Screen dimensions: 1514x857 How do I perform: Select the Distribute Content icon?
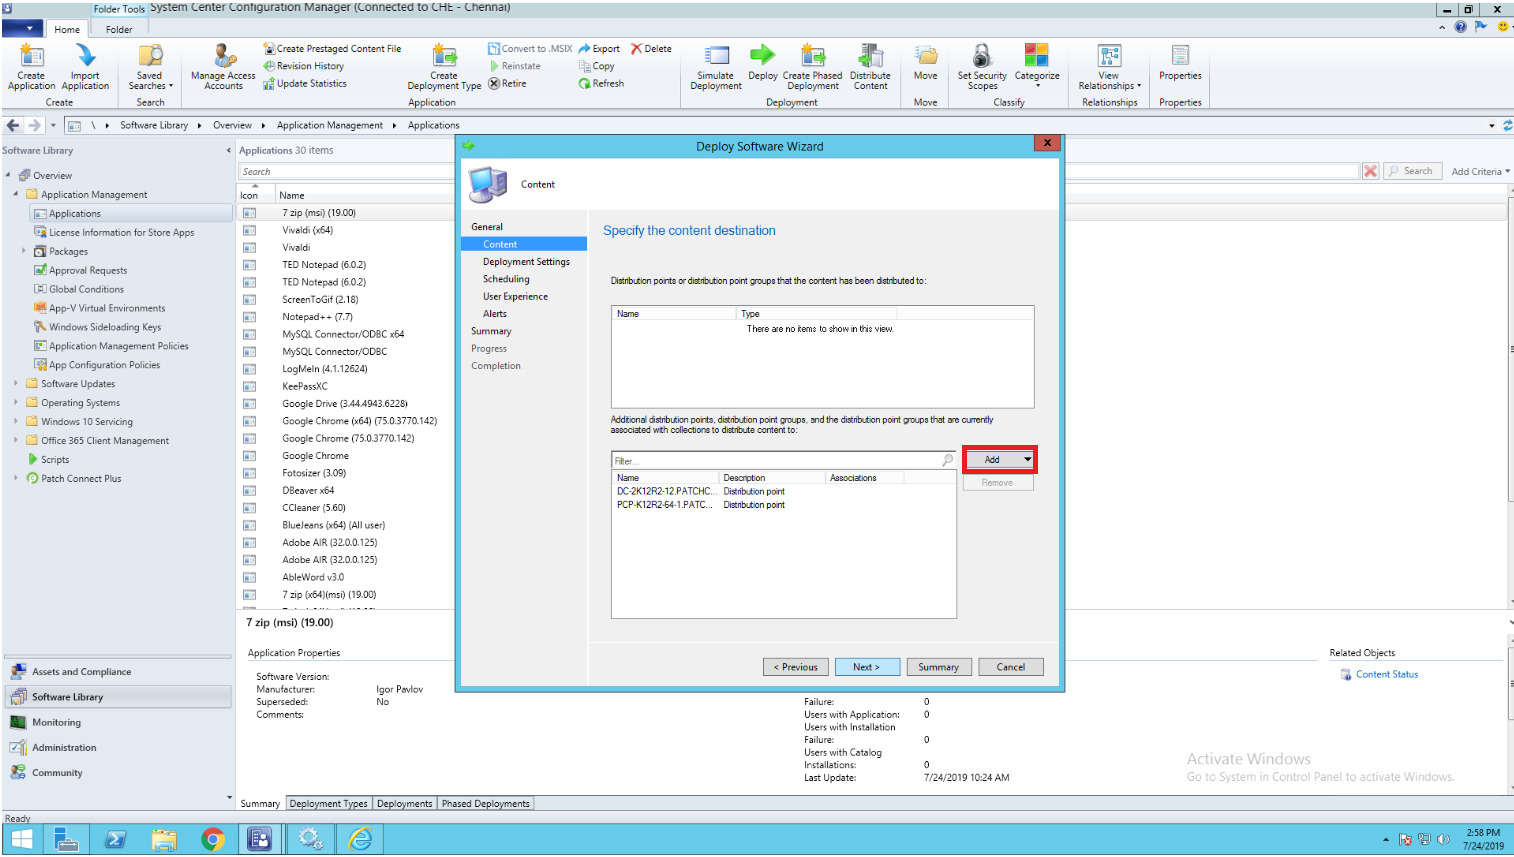pos(869,67)
